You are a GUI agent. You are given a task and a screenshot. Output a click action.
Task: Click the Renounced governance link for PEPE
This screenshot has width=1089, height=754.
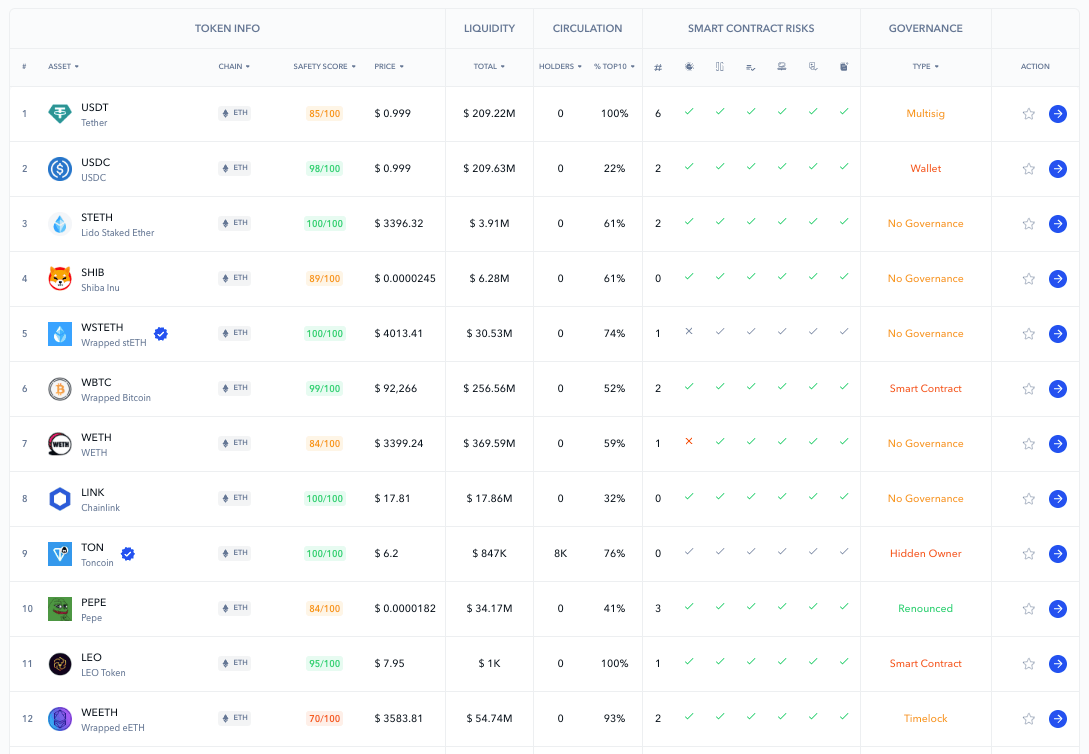click(x=926, y=609)
